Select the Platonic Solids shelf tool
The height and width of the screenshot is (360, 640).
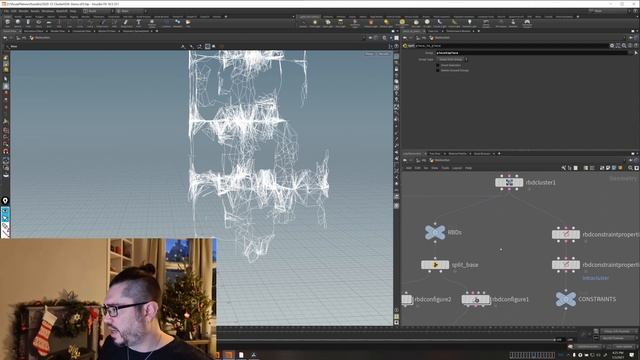151,24
